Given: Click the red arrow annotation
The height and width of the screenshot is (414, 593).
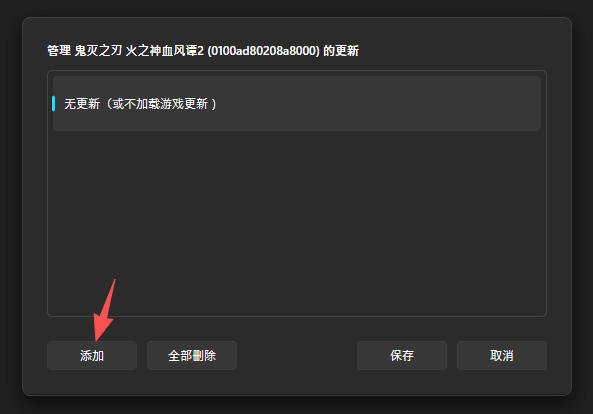Looking at the screenshot, I should tap(105, 309).
